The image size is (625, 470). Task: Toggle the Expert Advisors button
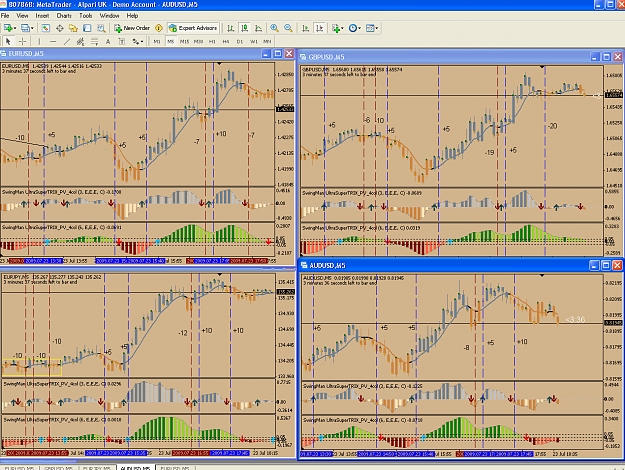(193, 28)
